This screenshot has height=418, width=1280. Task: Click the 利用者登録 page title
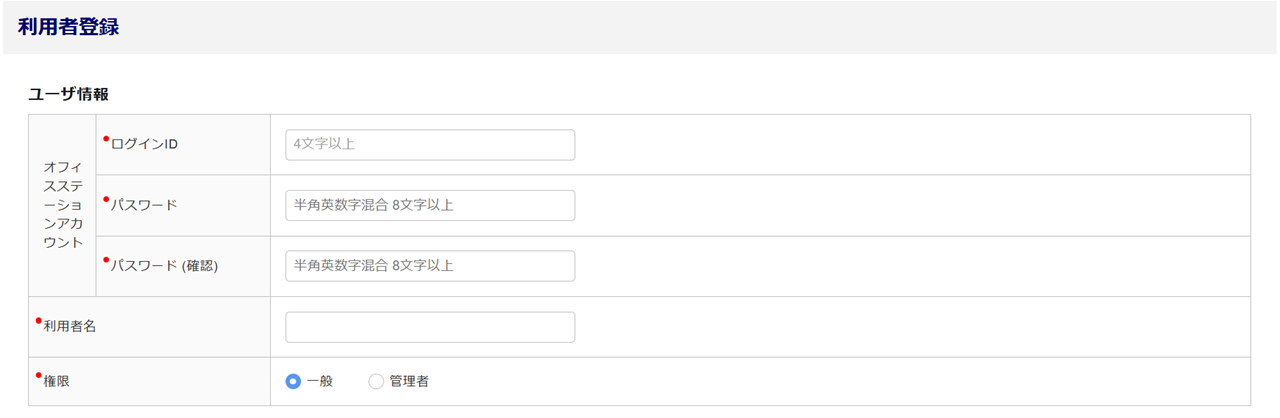(x=68, y=27)
